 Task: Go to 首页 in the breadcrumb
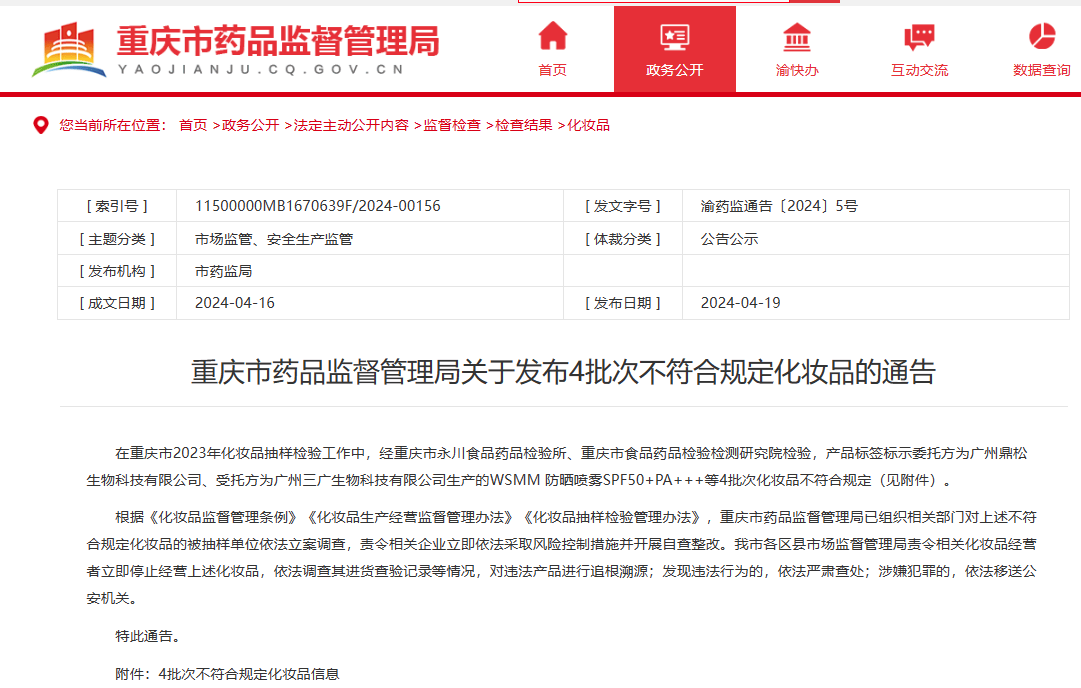click(193, 125)
